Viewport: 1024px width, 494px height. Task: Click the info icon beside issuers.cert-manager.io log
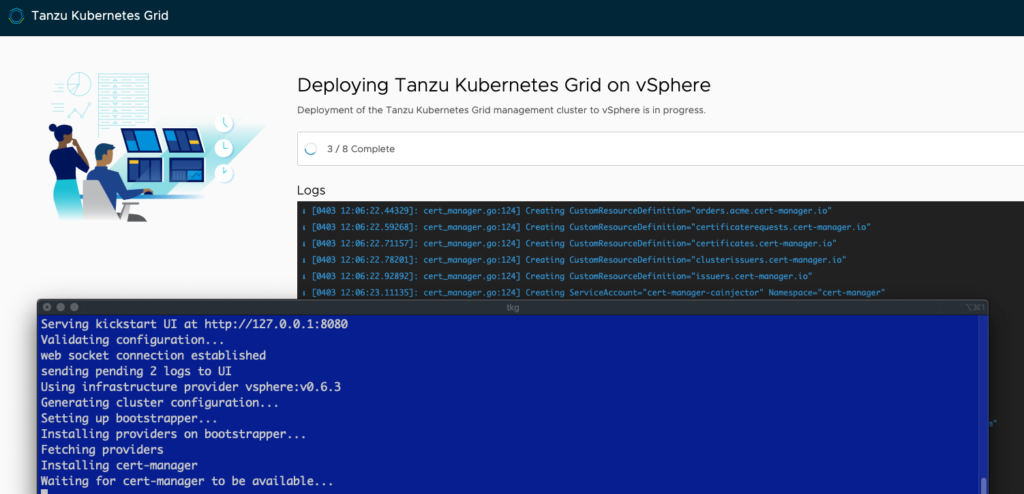coord(303,276)
